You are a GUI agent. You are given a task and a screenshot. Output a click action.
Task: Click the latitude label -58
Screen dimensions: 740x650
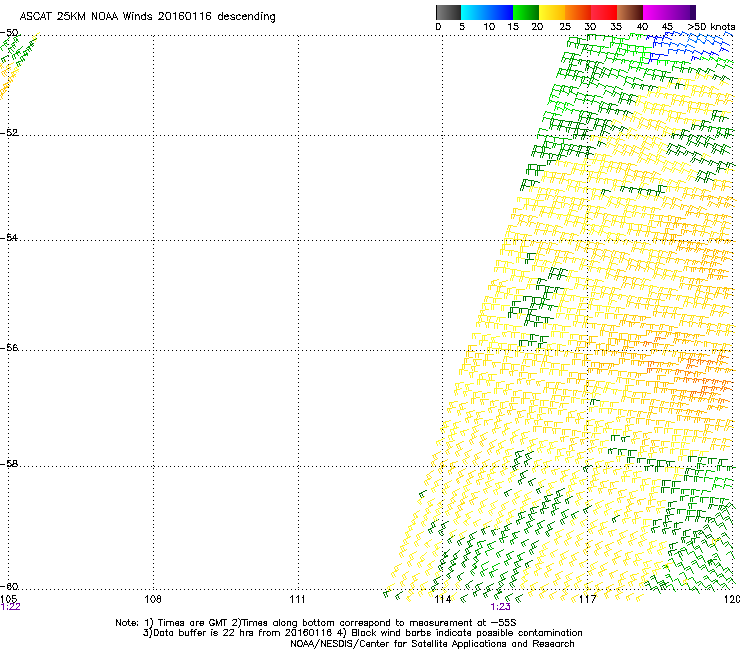(9, 464)
